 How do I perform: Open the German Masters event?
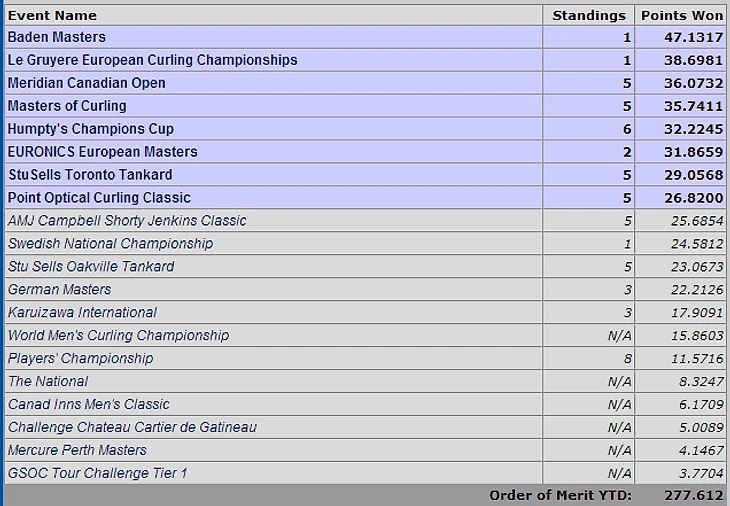[x=60, y=290]
